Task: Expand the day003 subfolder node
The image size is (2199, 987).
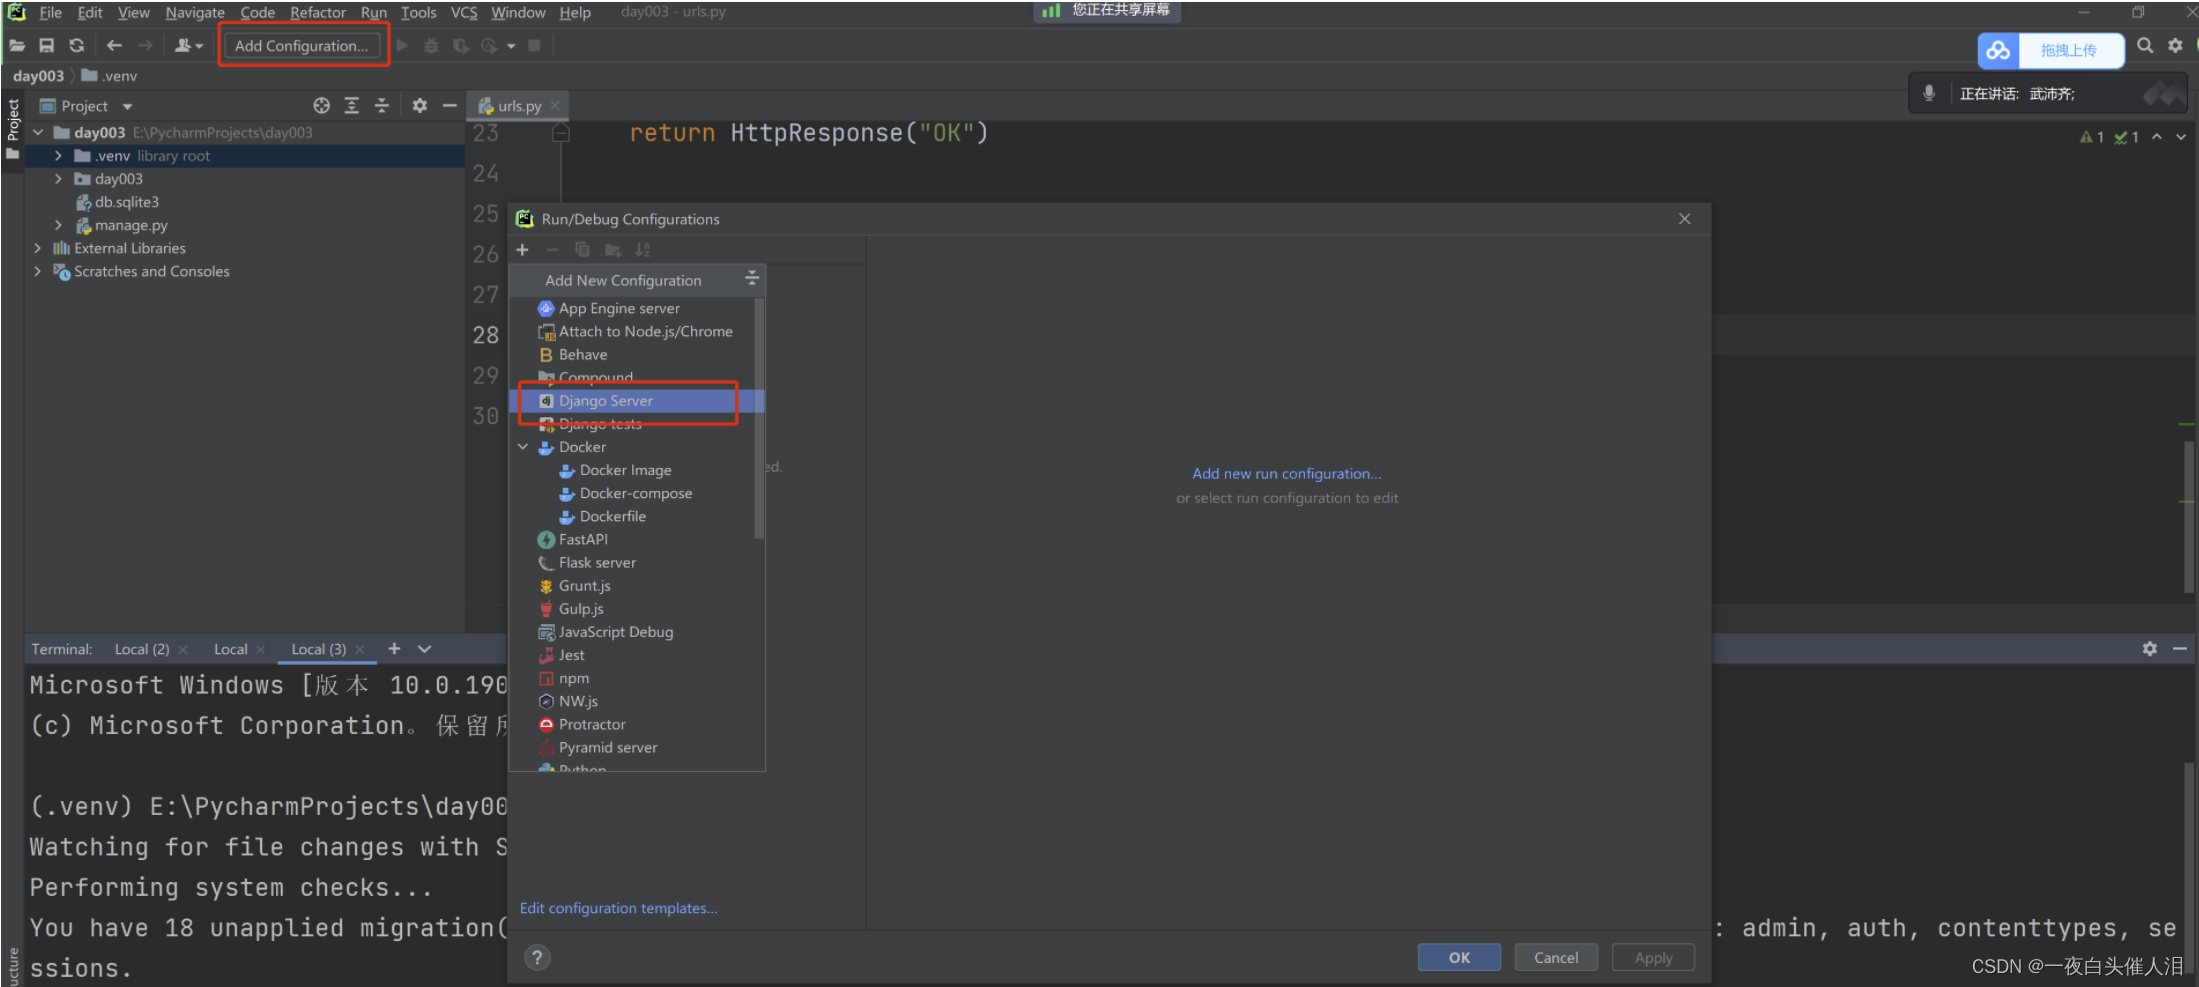Action: coord(58,179)
